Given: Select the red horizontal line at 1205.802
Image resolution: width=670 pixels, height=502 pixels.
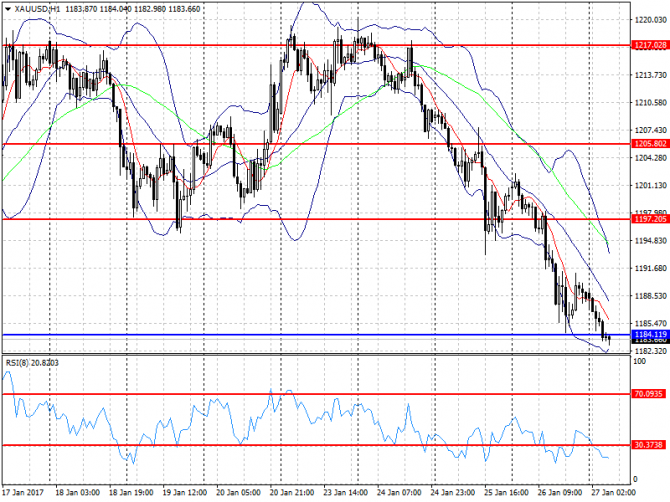Looking at the screenshot, I should (300, 144).
